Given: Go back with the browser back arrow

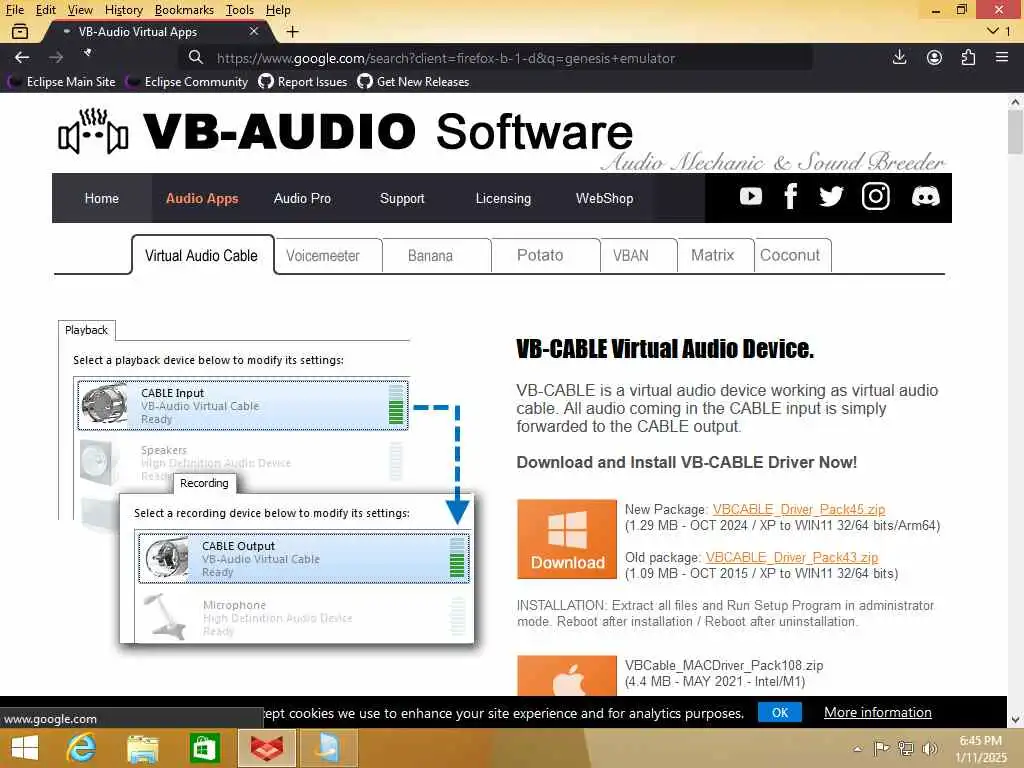Looking at the screenshot, I should pos(22,57).
